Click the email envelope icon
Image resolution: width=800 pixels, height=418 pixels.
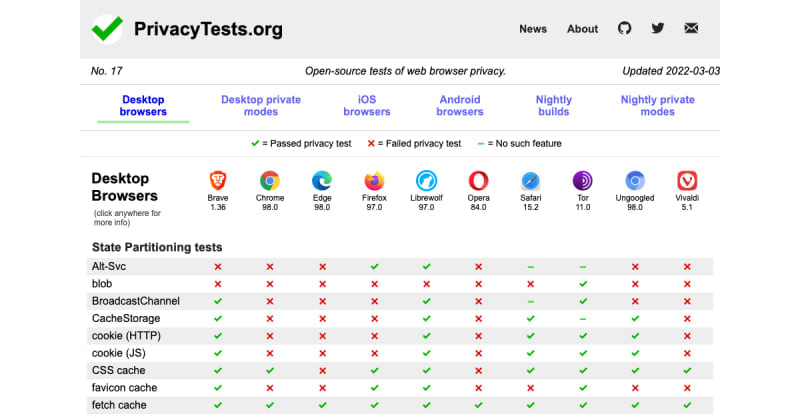(691, 28)
